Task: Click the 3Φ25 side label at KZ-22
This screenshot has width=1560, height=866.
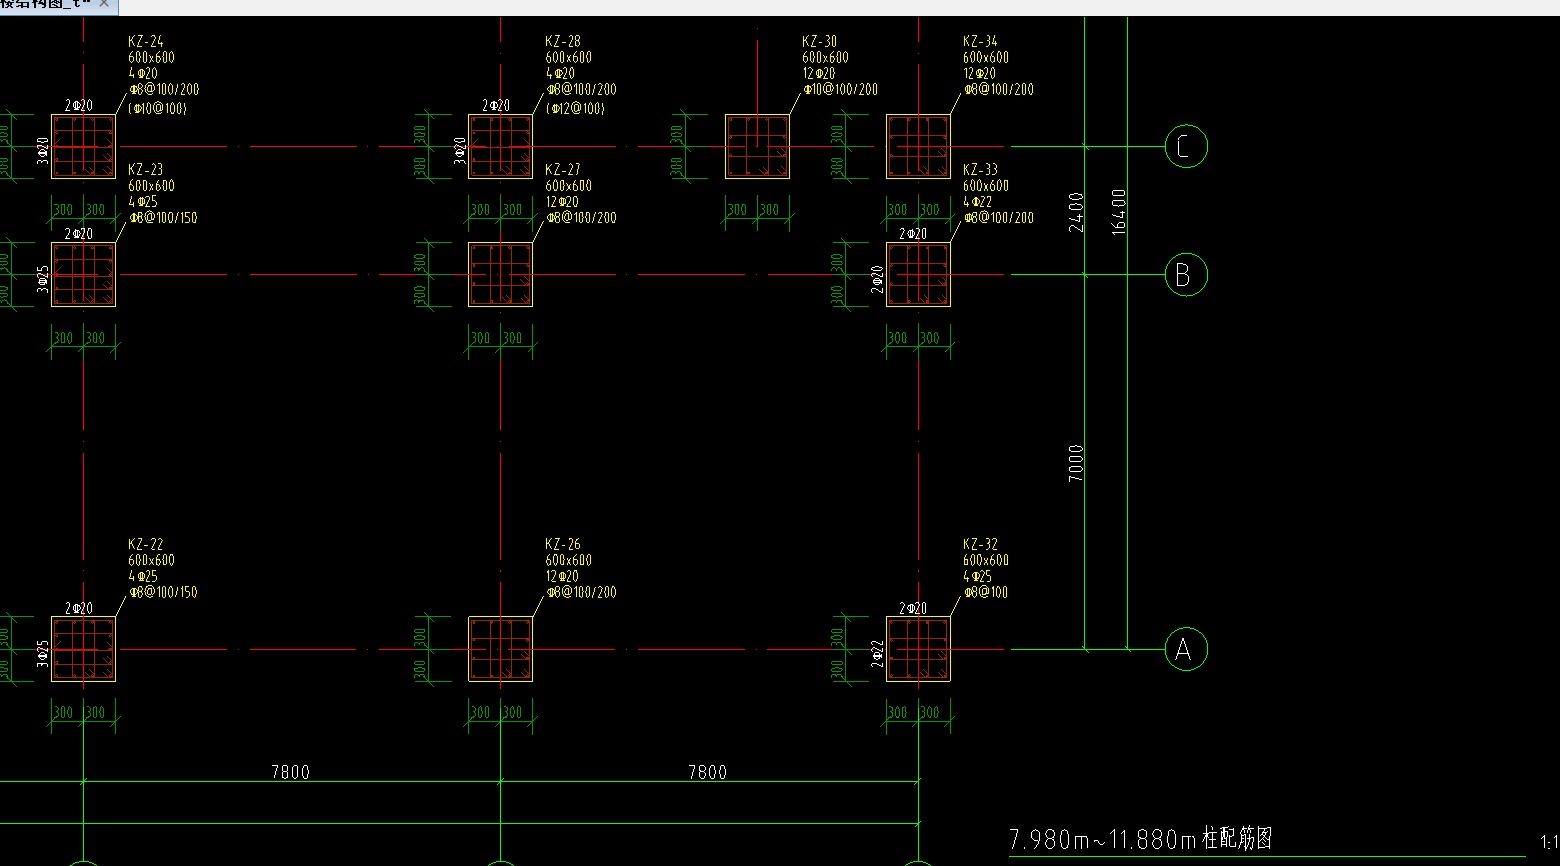Action: tap(43, 653)
